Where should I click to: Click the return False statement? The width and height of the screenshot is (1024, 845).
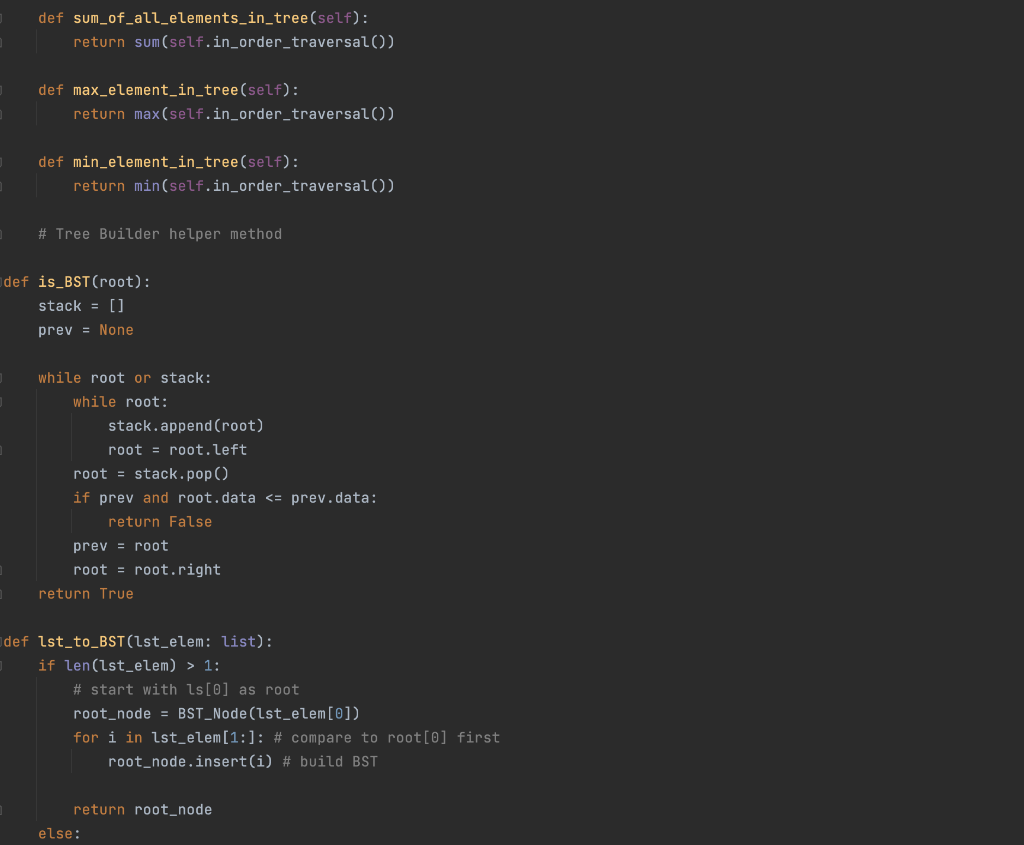coord(159,521)
